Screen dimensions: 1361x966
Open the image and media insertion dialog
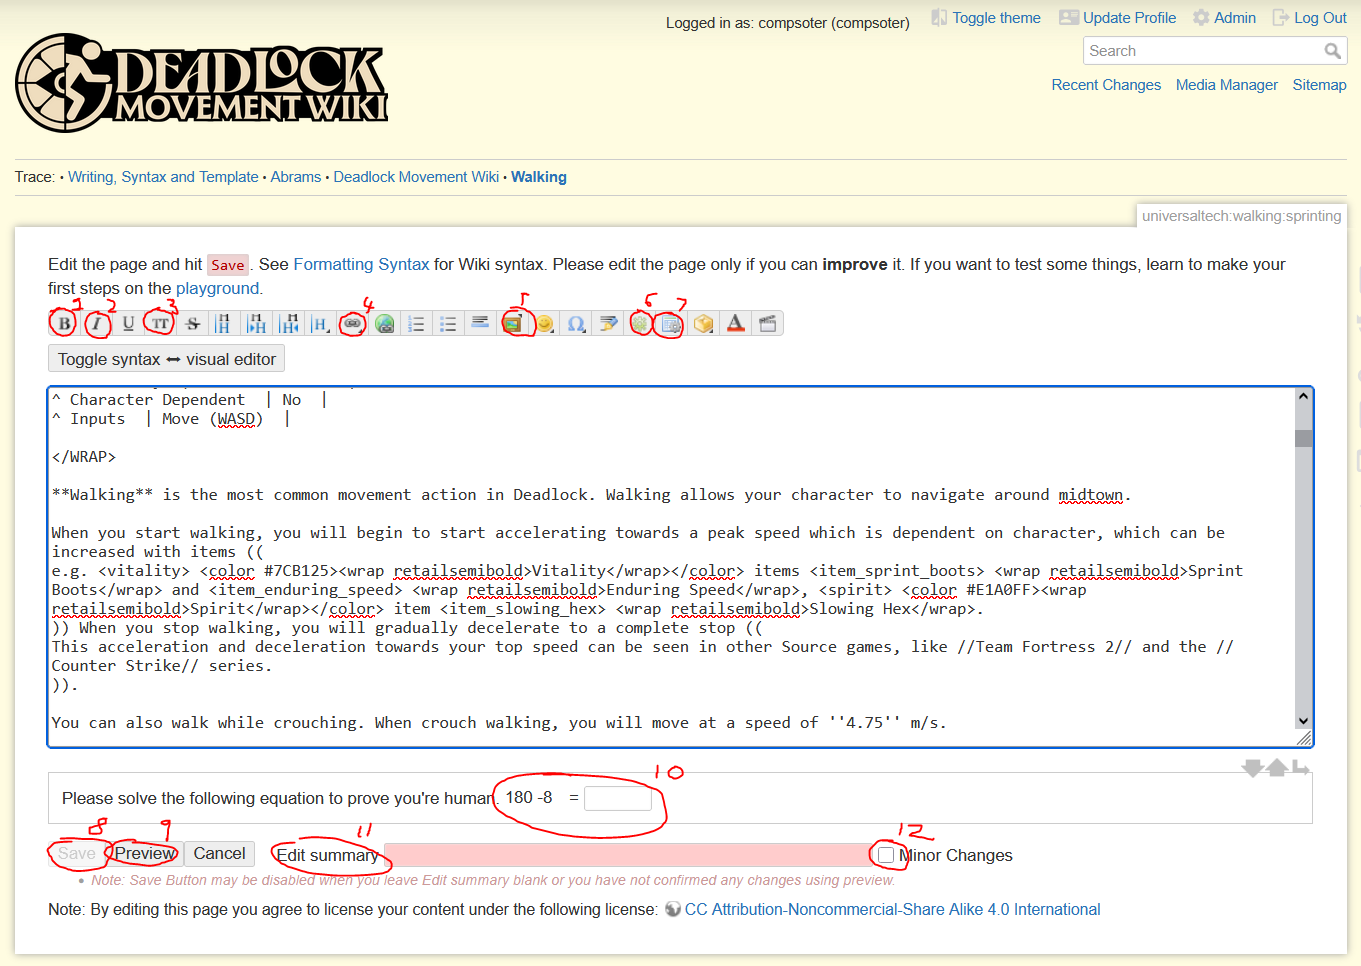tap(514, 322)
